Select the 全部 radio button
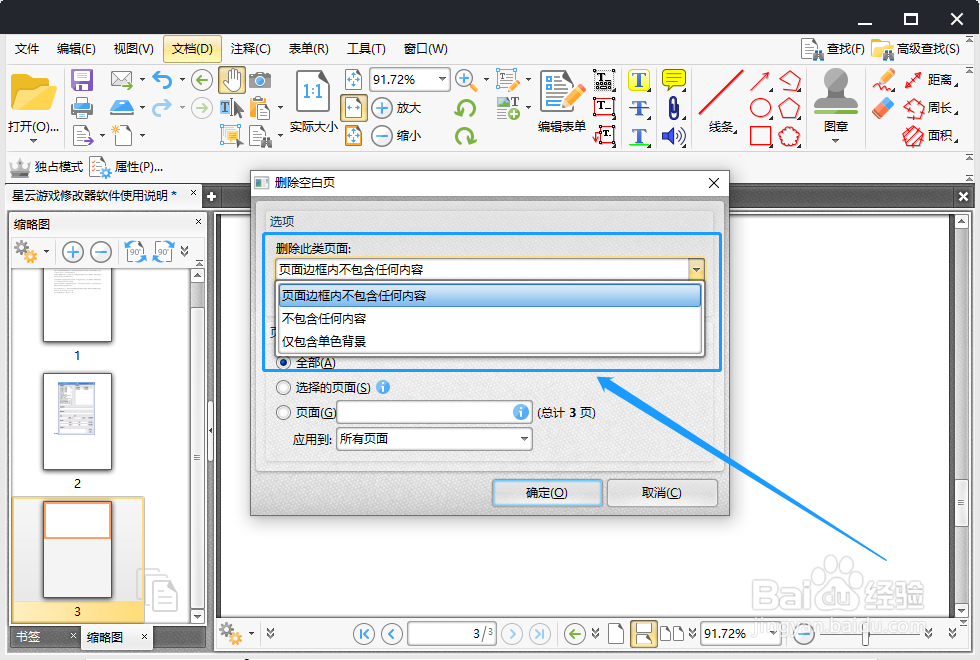980x660 pixels. [282, 363]
